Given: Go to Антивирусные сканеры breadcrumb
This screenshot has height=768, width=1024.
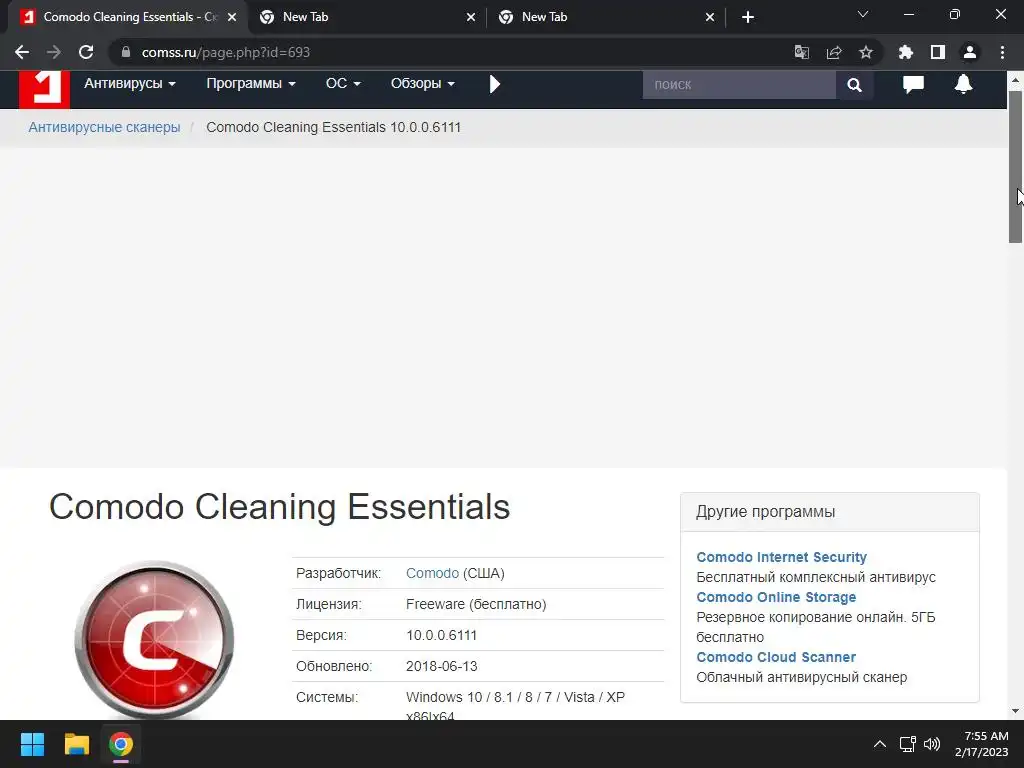Looking at the screenshot, I should (104, 127).
